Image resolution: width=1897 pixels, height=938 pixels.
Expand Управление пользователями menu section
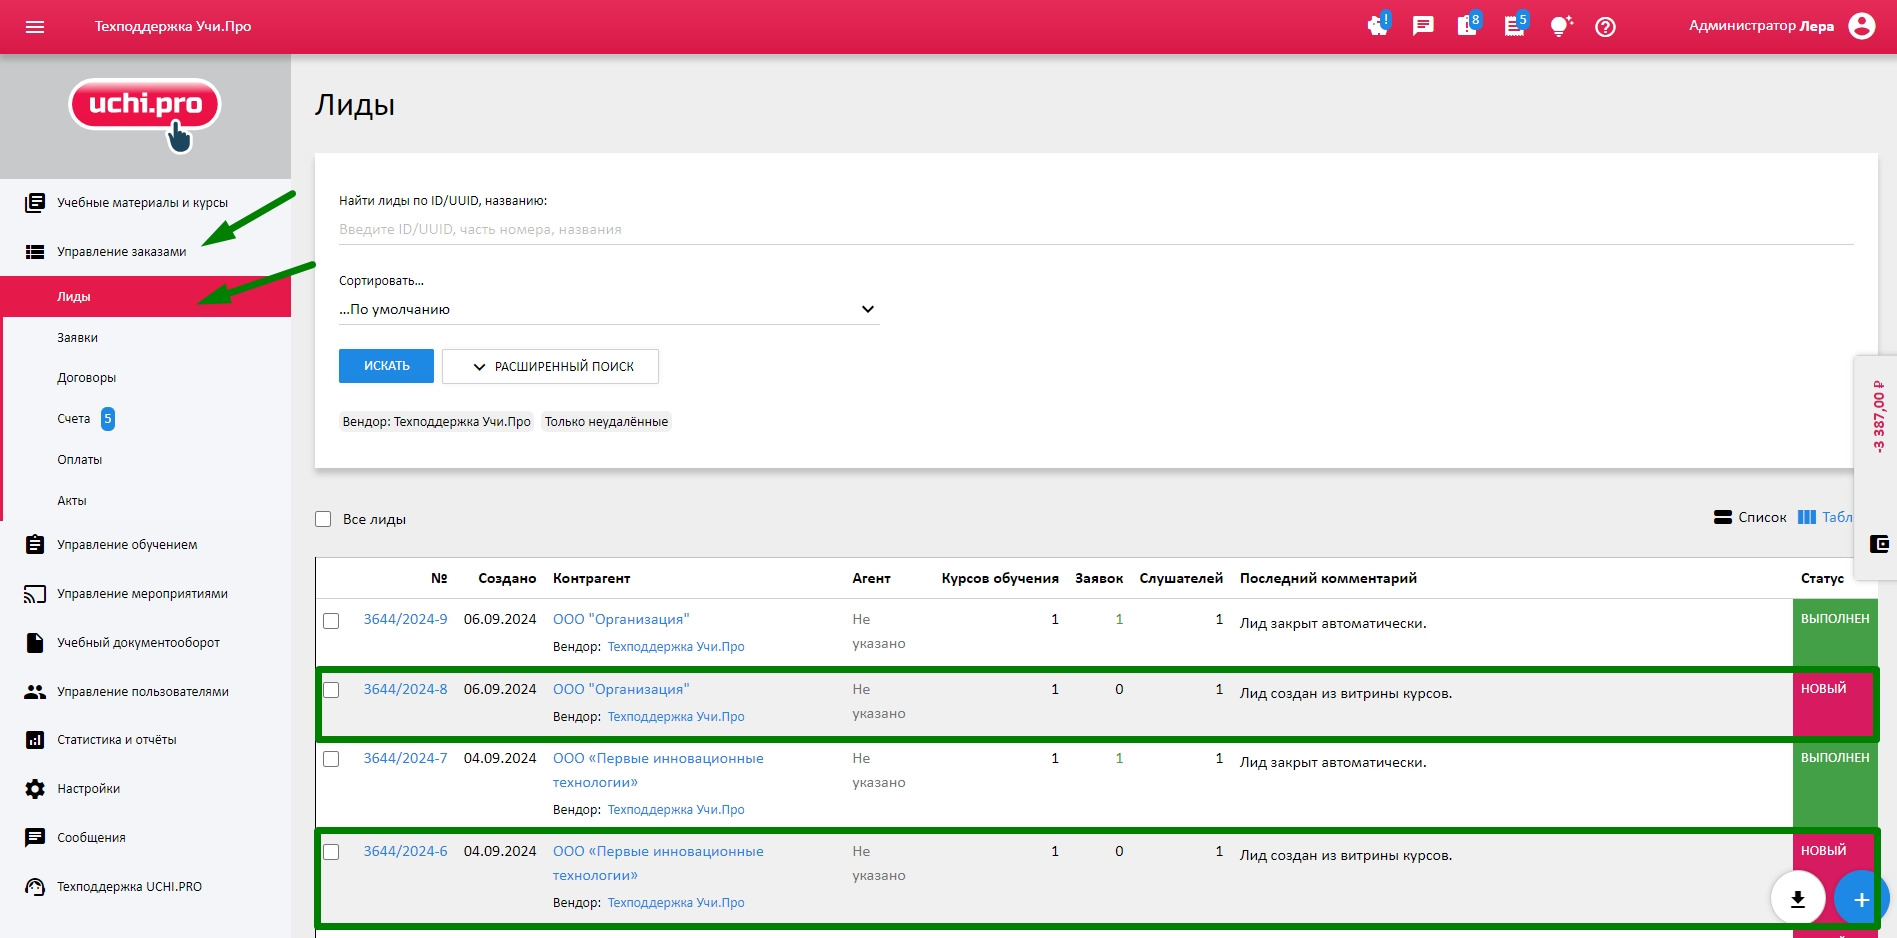click(146, 692)
